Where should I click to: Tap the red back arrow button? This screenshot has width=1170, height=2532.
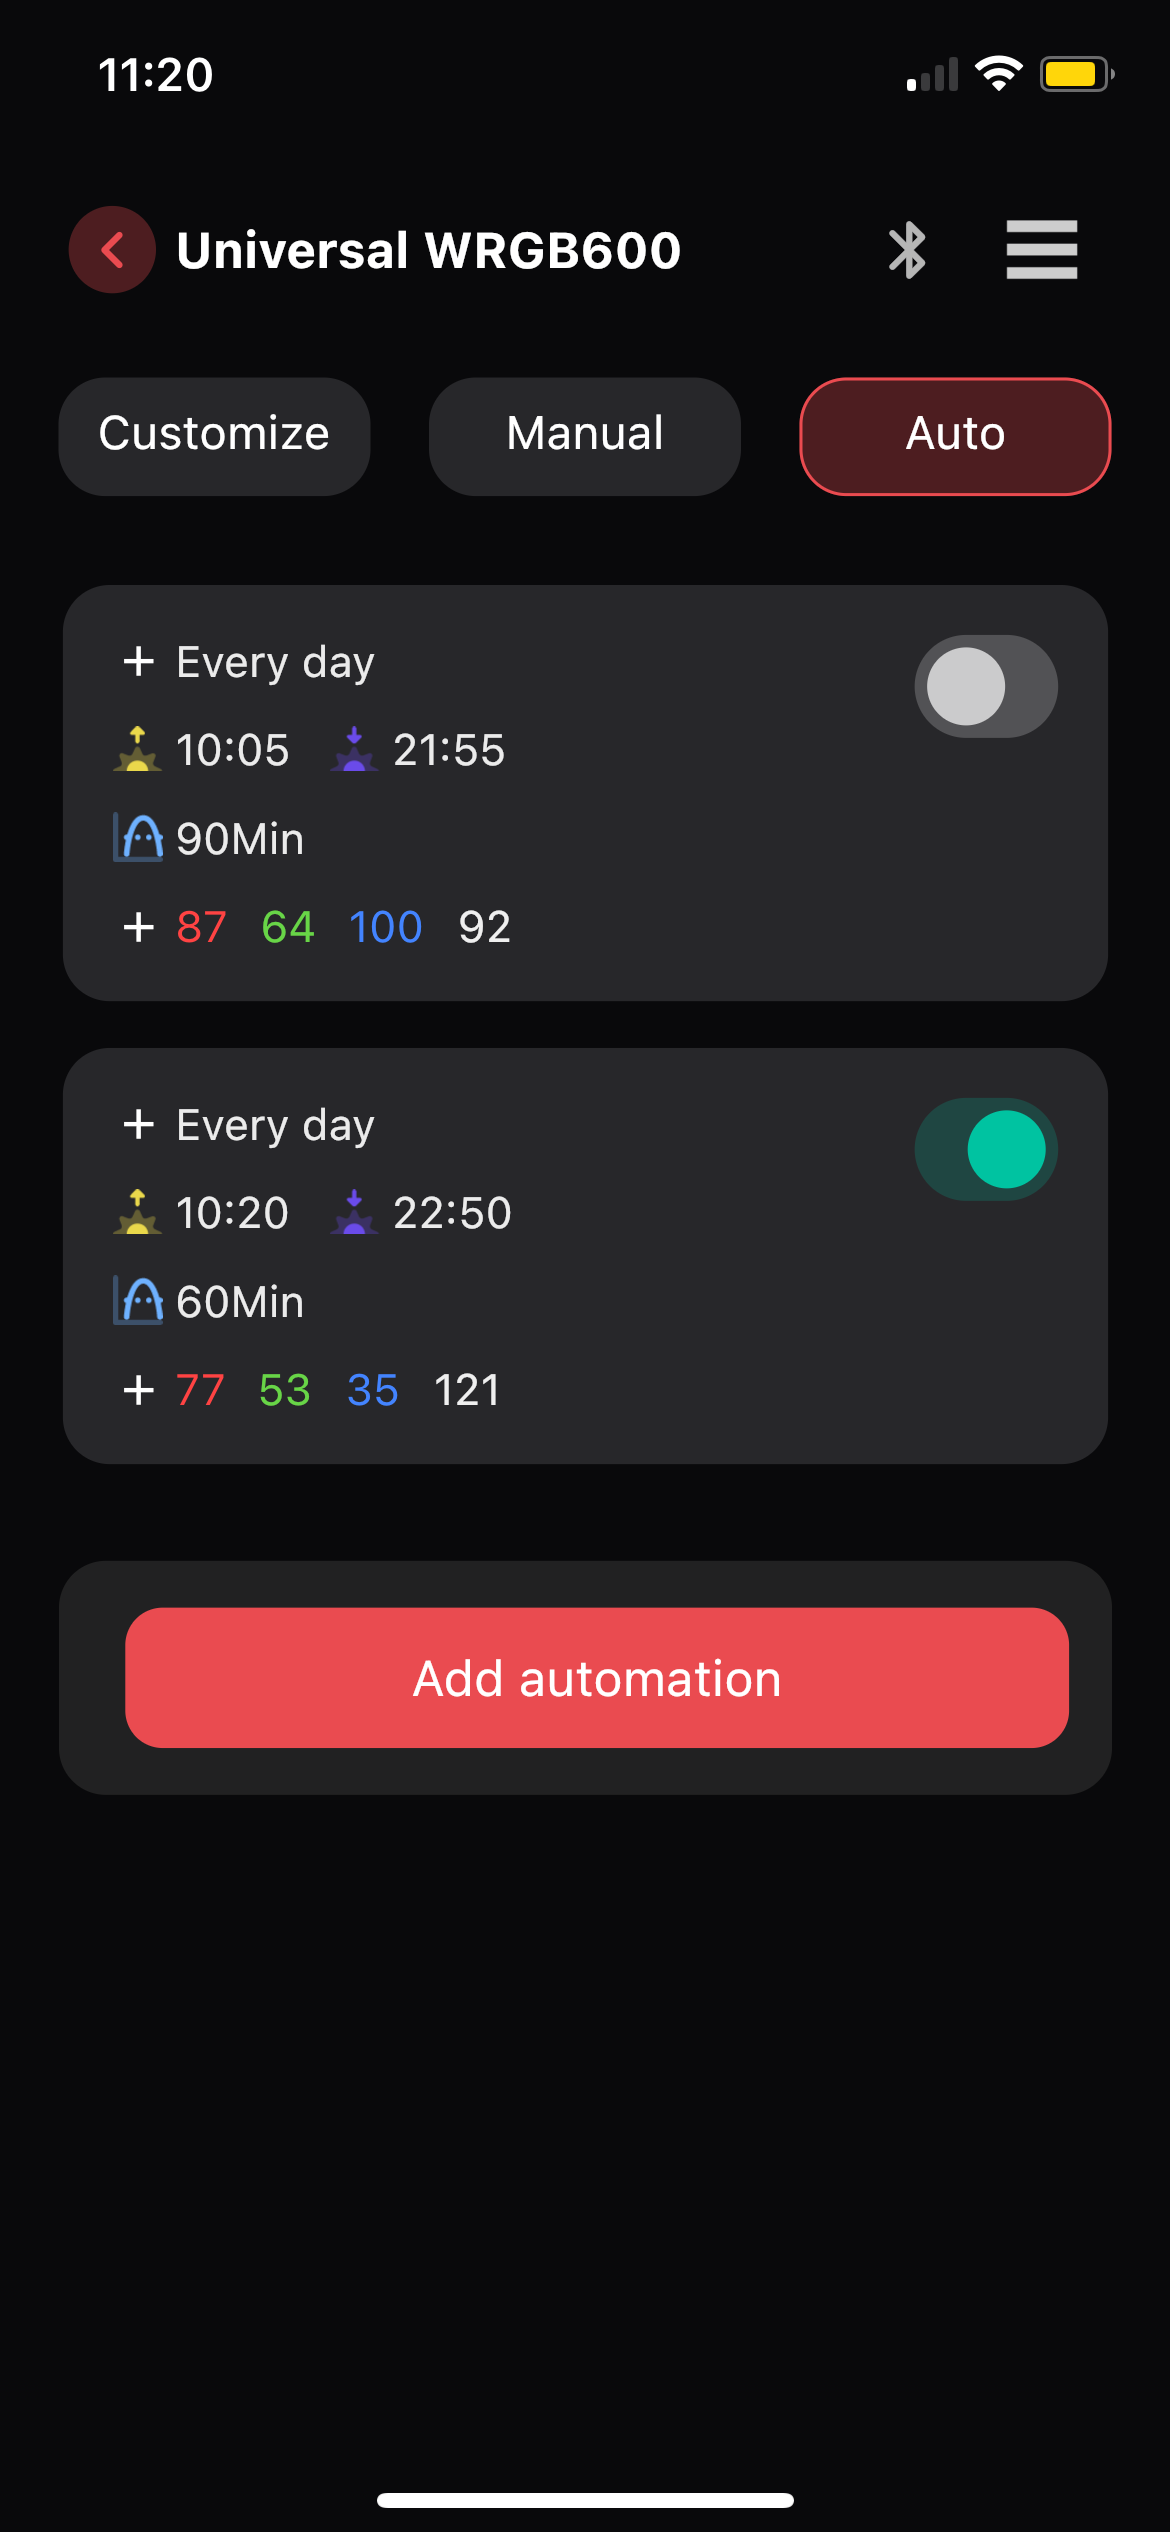[112, 250]
